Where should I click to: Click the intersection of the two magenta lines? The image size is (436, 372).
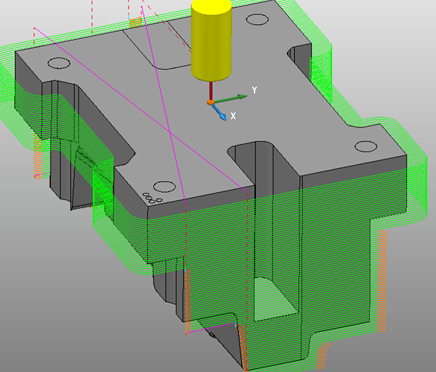(170, 132)
